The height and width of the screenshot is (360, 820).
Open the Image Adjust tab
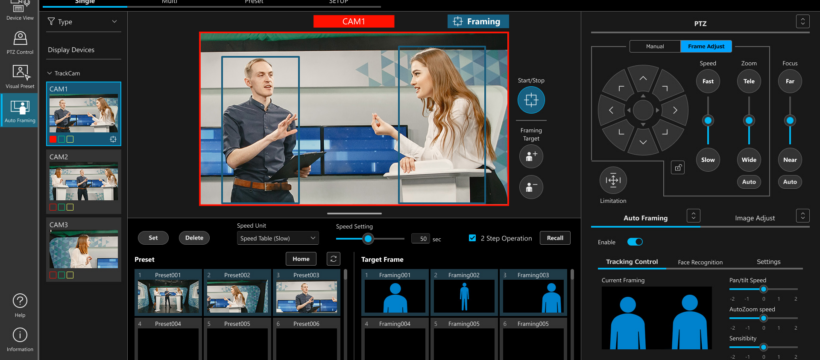755,218
